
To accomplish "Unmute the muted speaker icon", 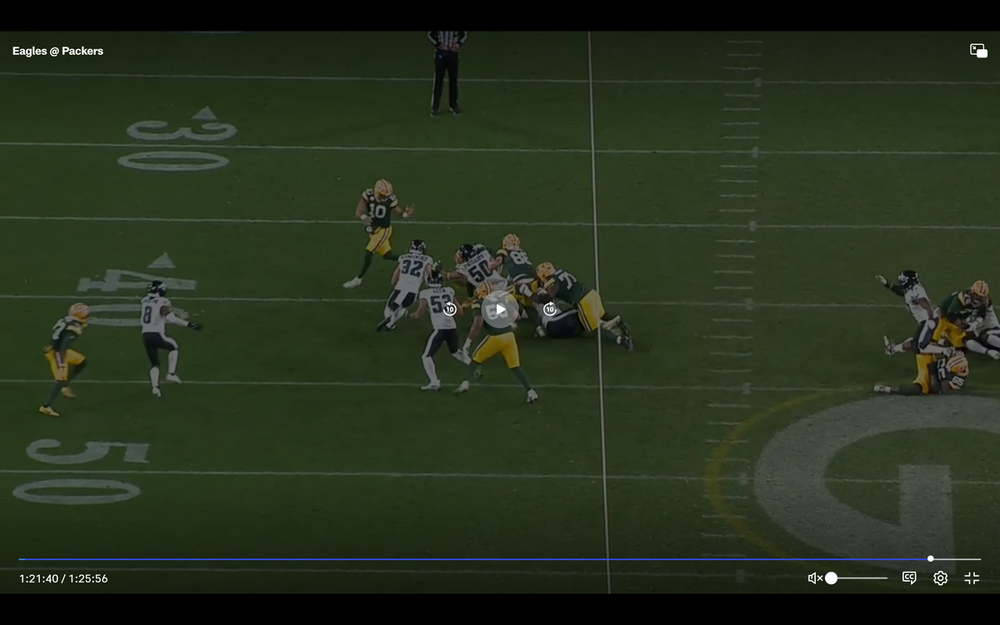I will 814,578.
